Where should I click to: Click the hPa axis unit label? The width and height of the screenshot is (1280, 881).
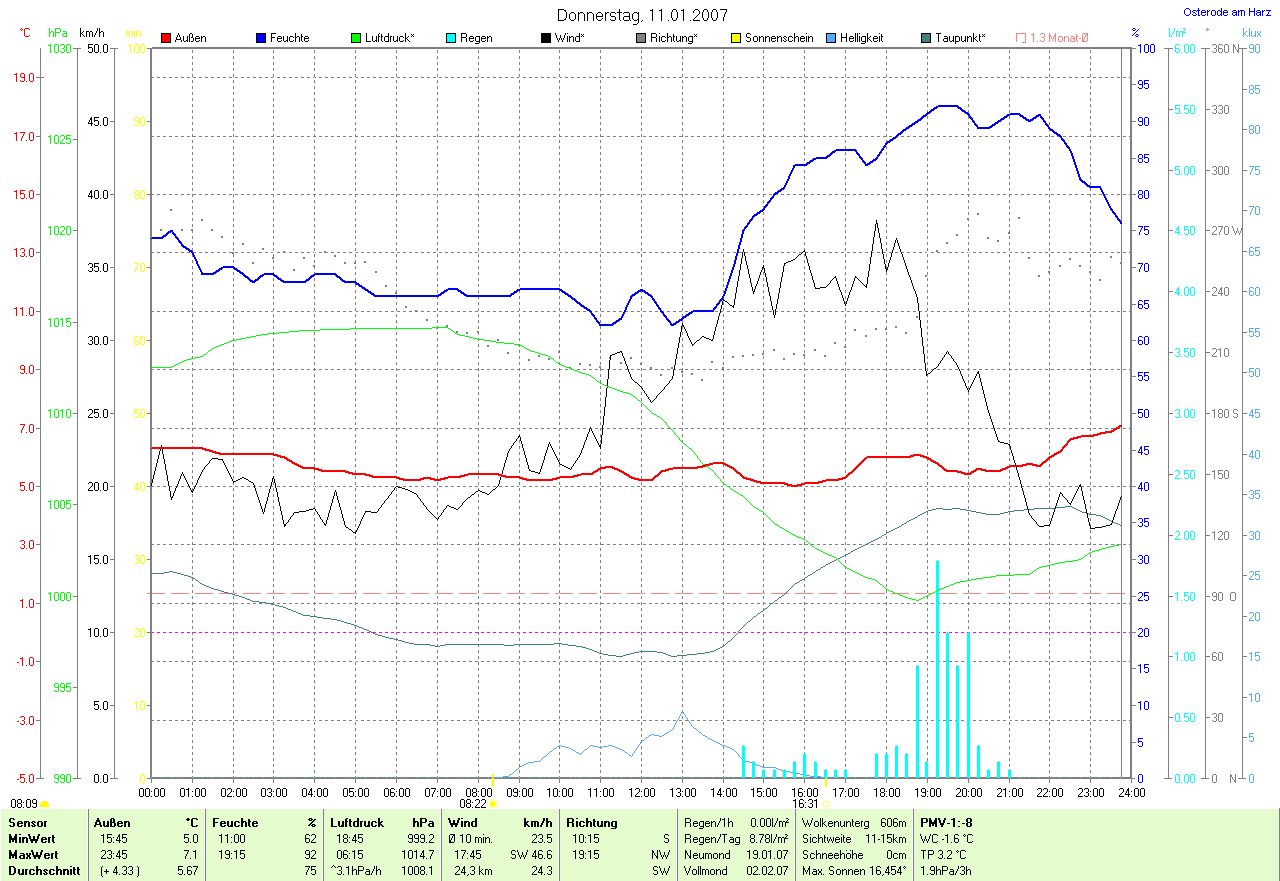[59, 33]
